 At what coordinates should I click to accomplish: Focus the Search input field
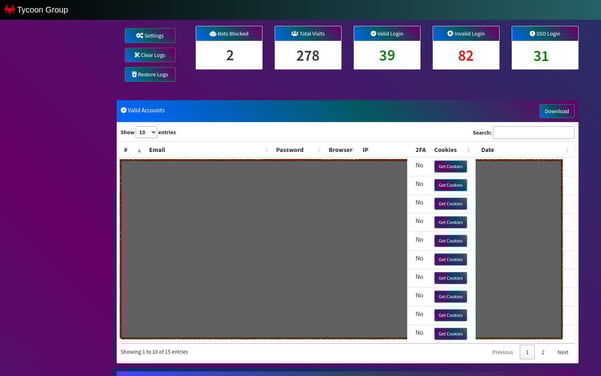click(534, 133)
